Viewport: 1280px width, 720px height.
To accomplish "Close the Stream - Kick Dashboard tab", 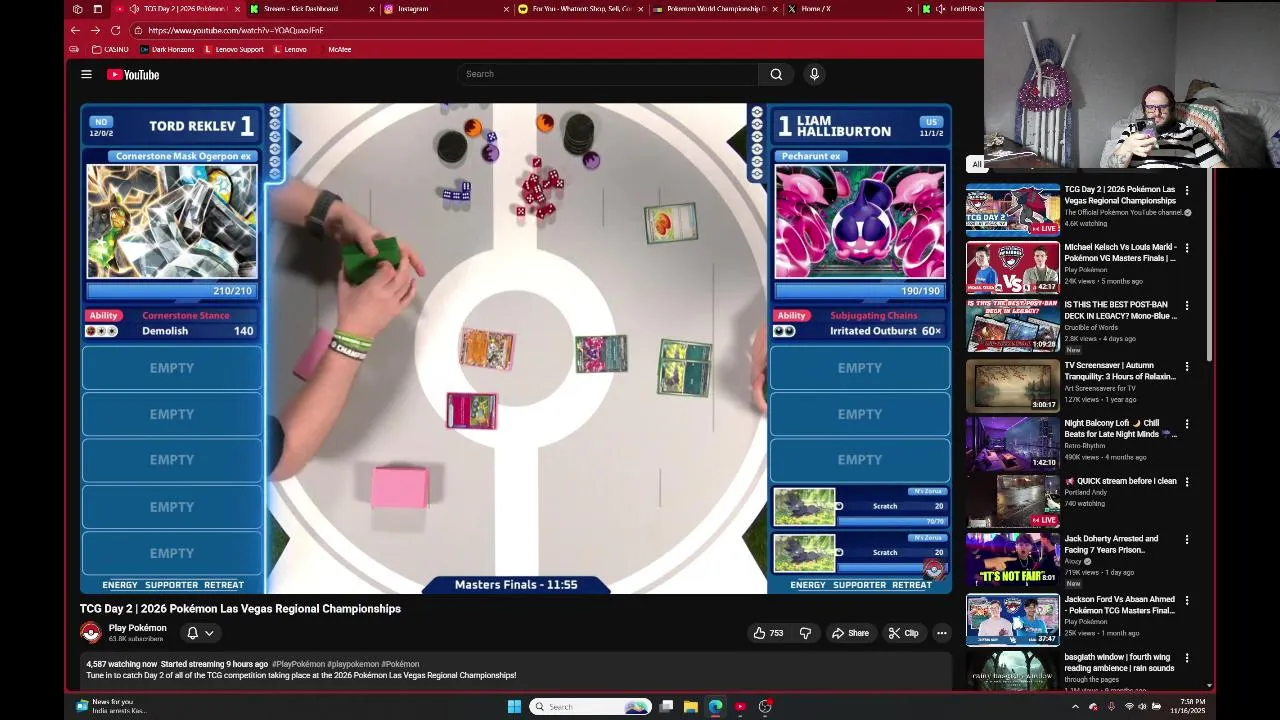I will [372, 9].
